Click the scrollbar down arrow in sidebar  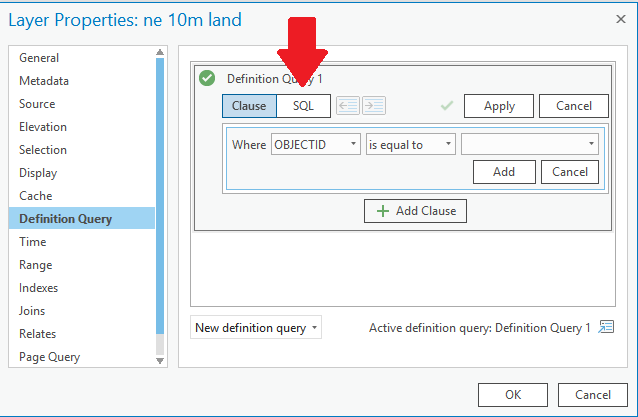click(x=160, y=361)
